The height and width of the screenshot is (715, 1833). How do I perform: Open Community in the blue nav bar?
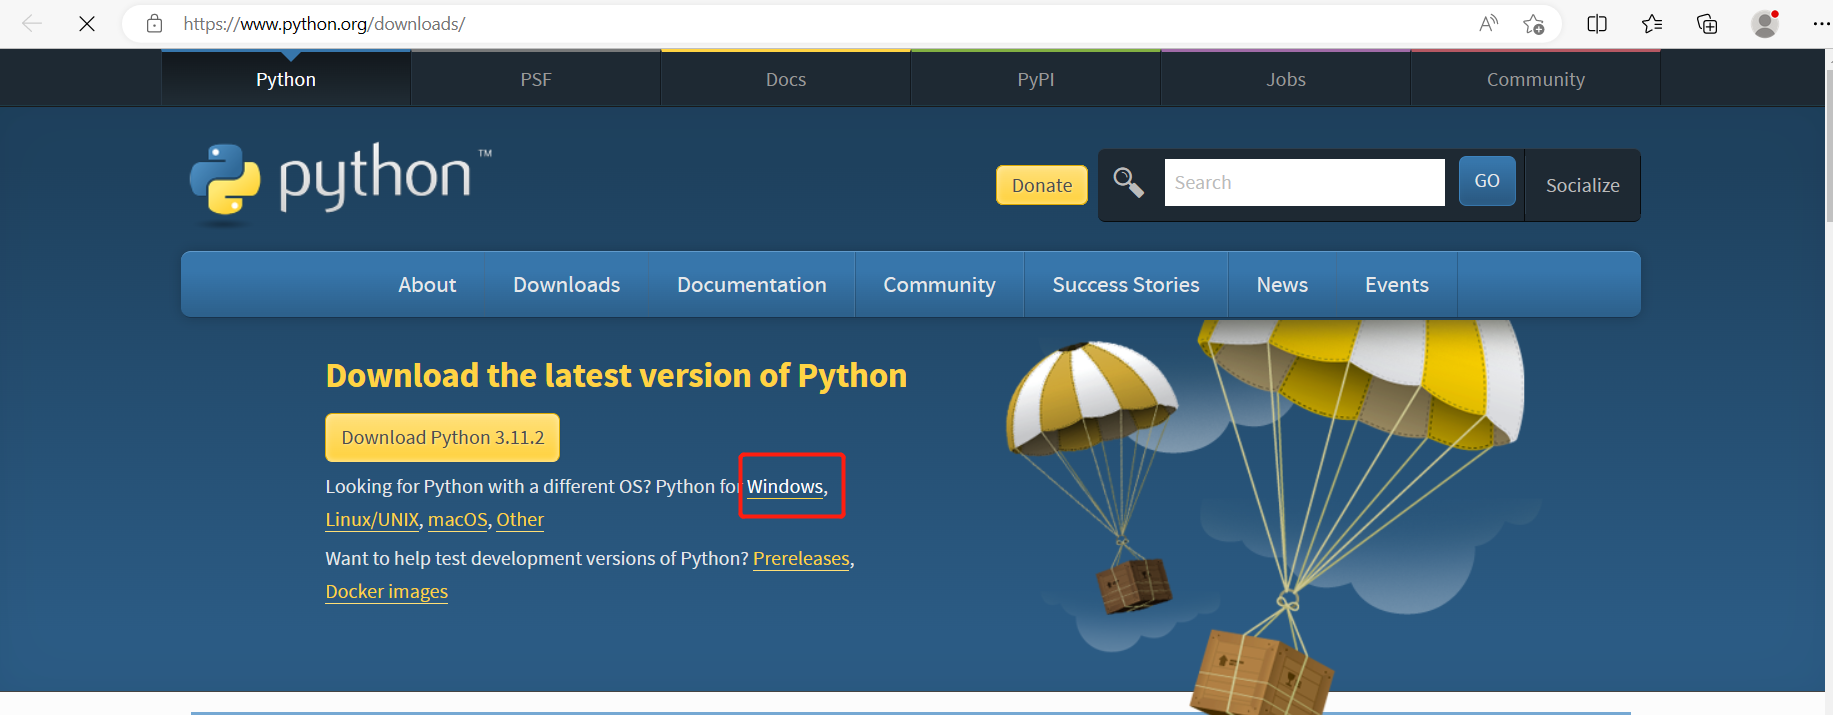pos(940,285)
